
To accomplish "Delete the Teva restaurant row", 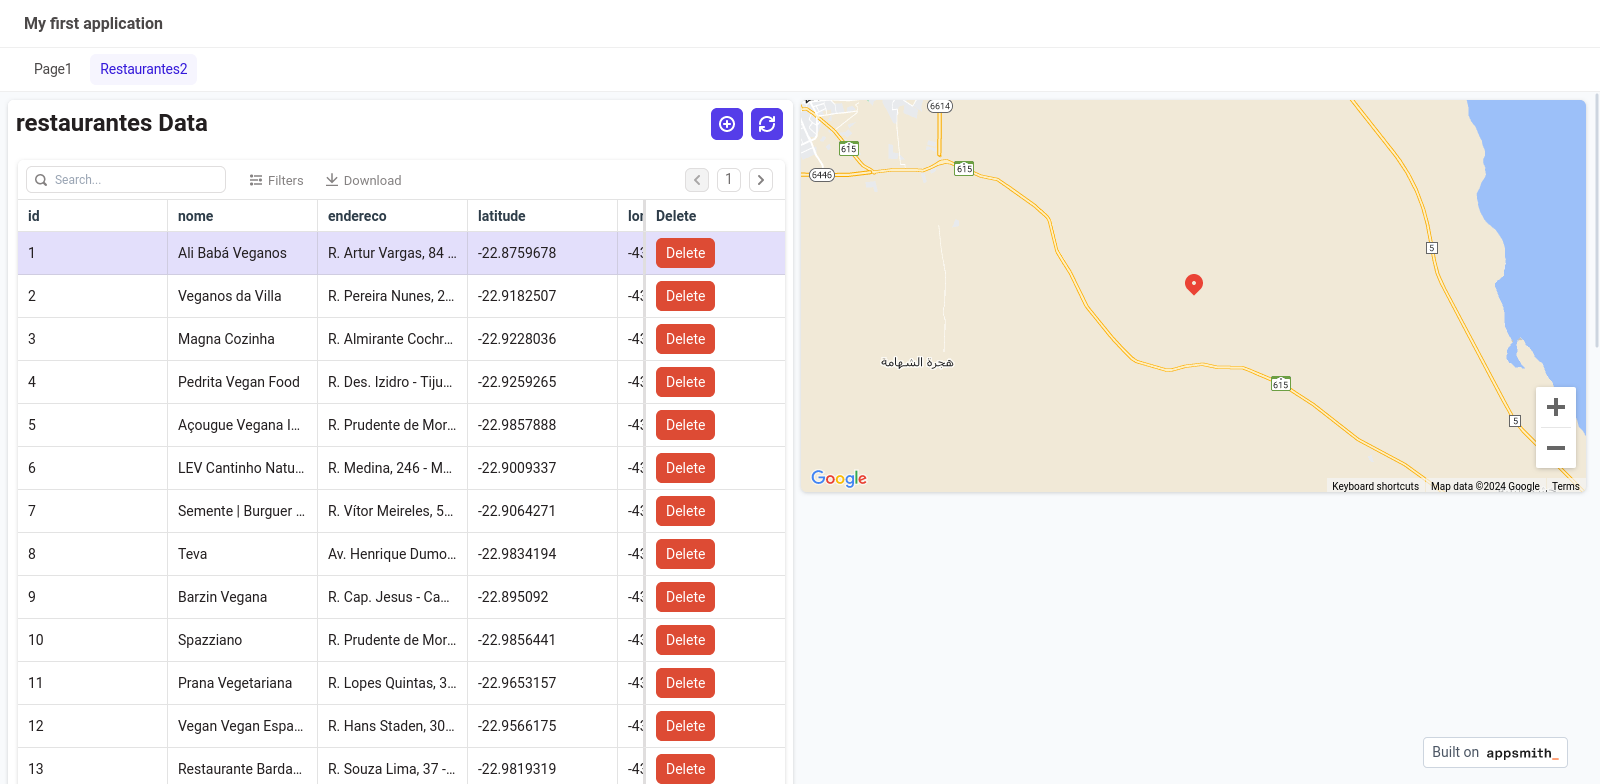I will pyautogui.click(x=685, y=554).
